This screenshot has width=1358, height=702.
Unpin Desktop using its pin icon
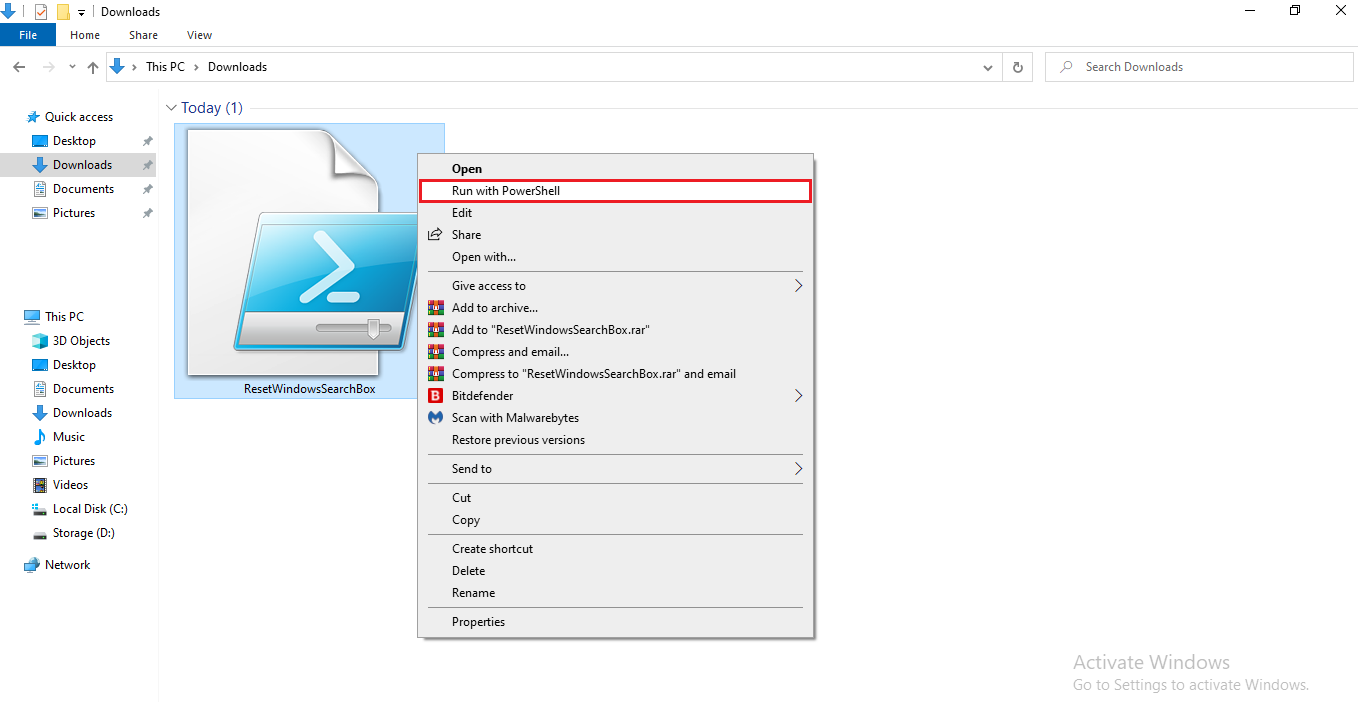[x=148, y=141]
